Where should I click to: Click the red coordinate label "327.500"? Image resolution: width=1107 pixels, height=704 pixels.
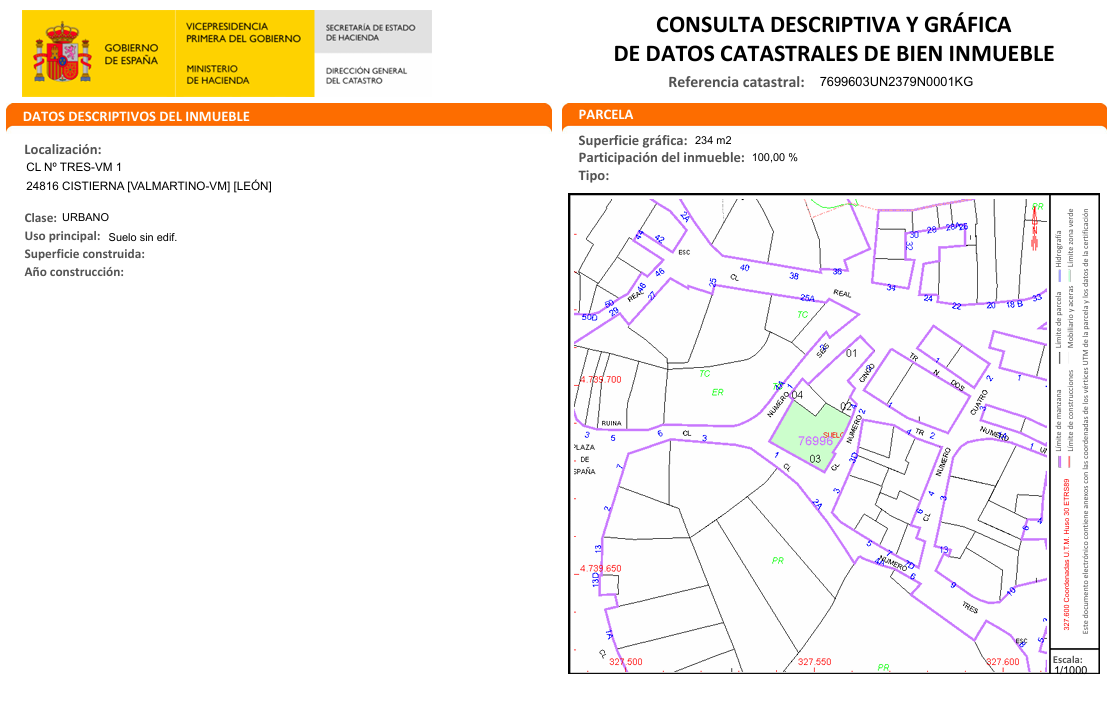coord(626,662)
